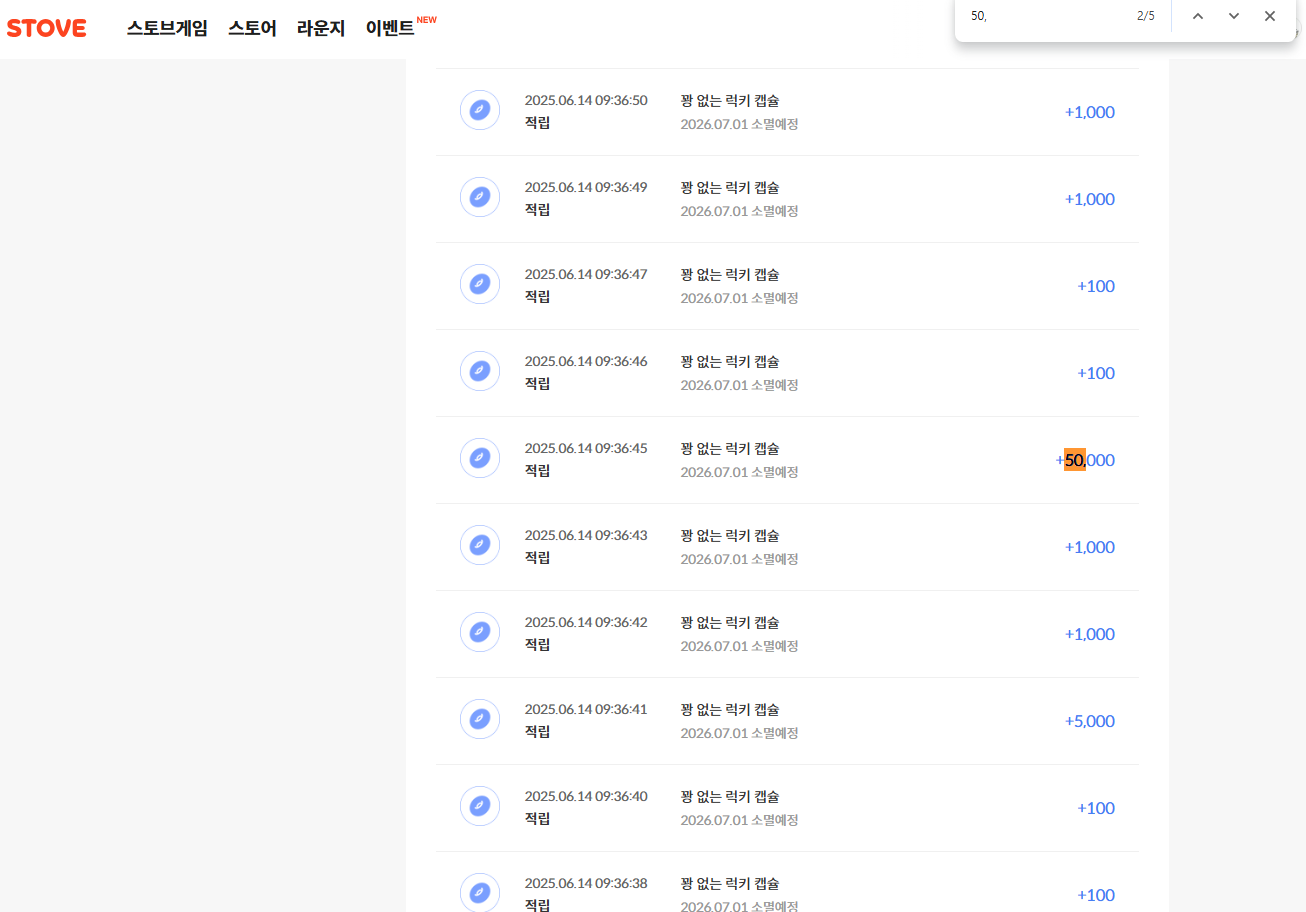Click point icon of 09:36:45 entry
Viewport: 1306px width, 912px height.
click(x=480, y=458)
